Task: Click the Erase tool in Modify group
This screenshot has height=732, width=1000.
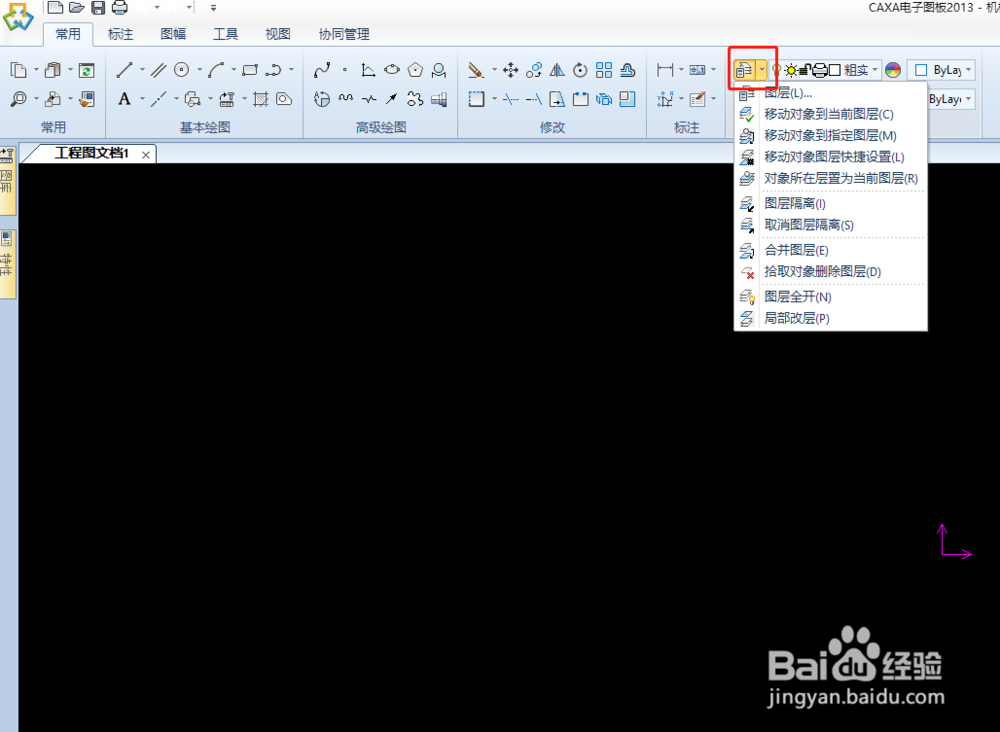Action: (476, 70)
